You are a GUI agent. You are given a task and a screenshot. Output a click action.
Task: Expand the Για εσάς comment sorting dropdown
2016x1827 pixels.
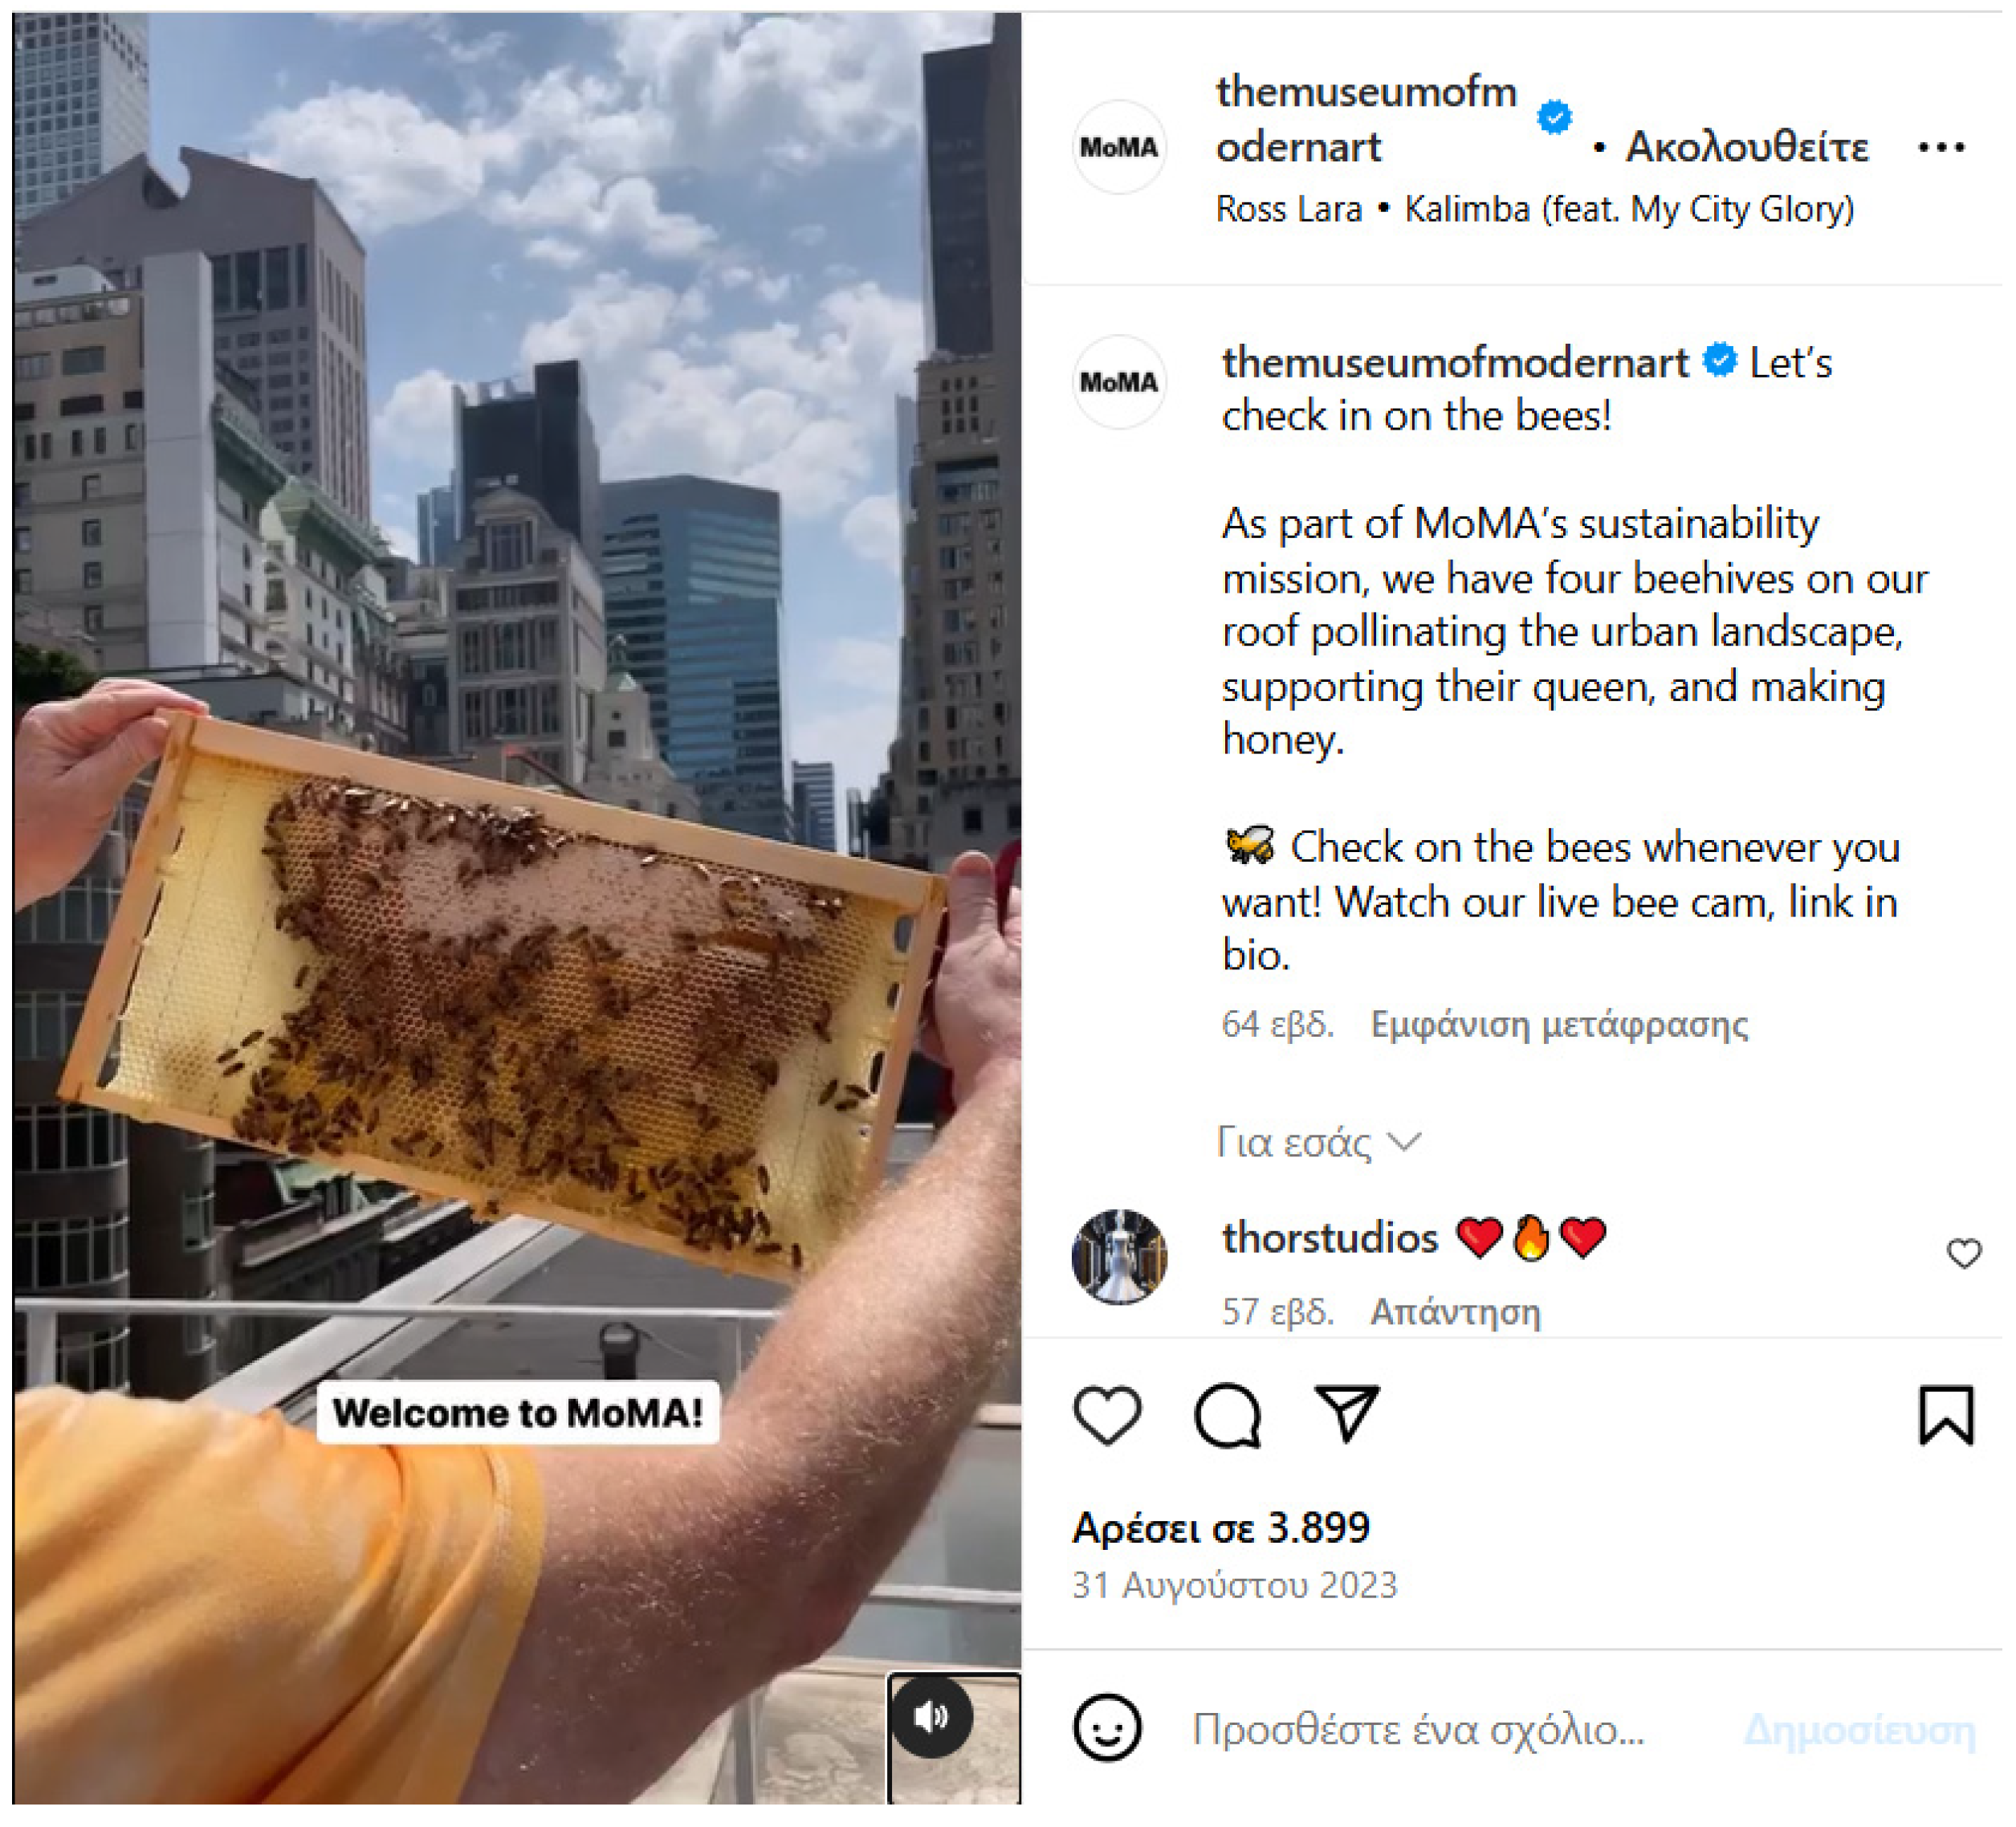pyautogui.click(x=1318, y=1142)
